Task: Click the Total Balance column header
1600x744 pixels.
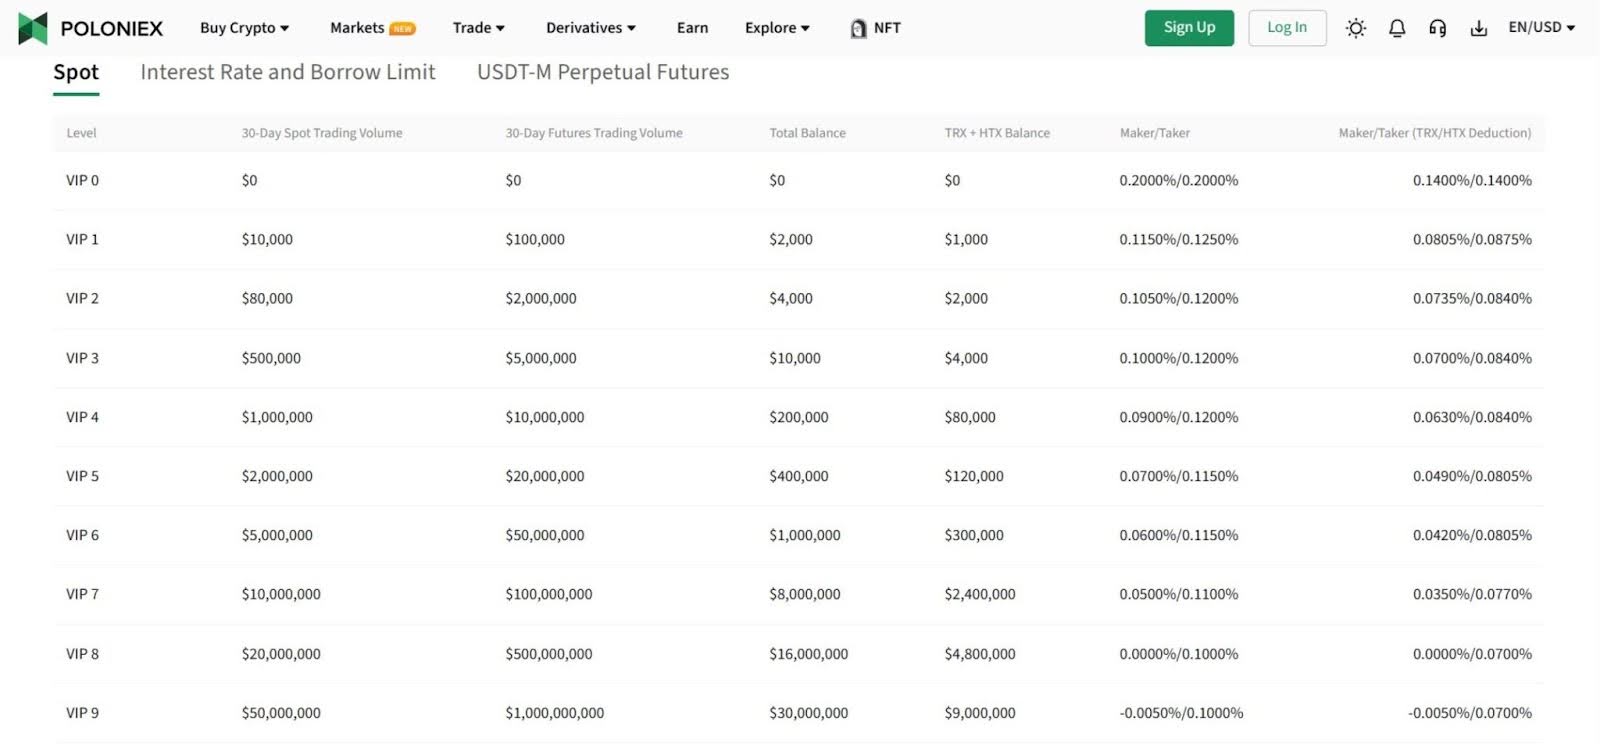Action: 807,133
